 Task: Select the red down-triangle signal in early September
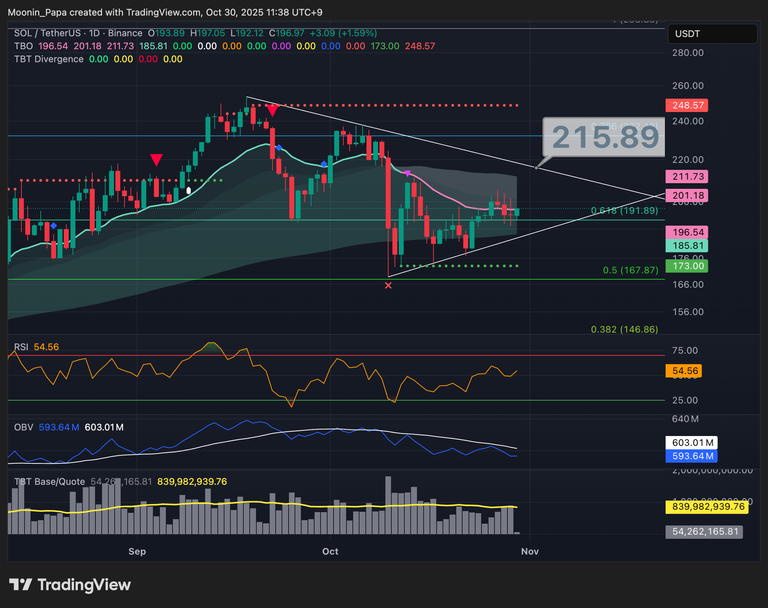(x=156, y=160)
